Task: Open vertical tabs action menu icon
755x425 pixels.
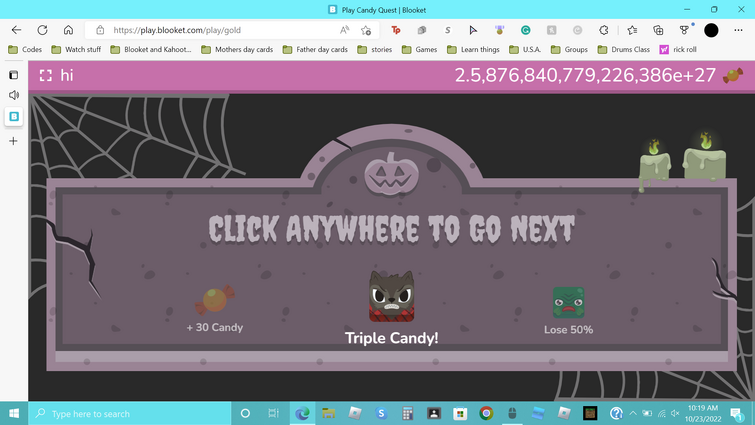Action: [x=14, y=75]
